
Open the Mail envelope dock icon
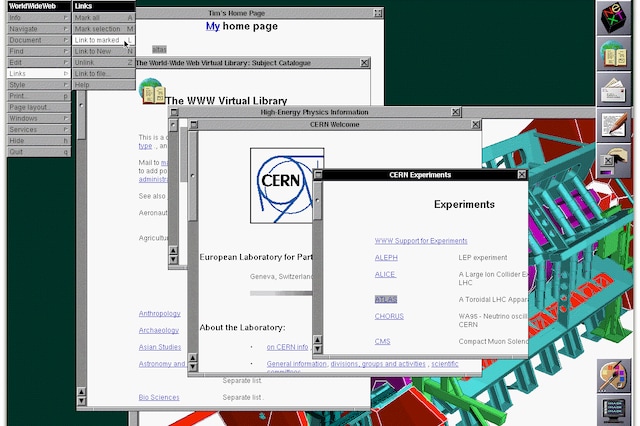(614, 90)
